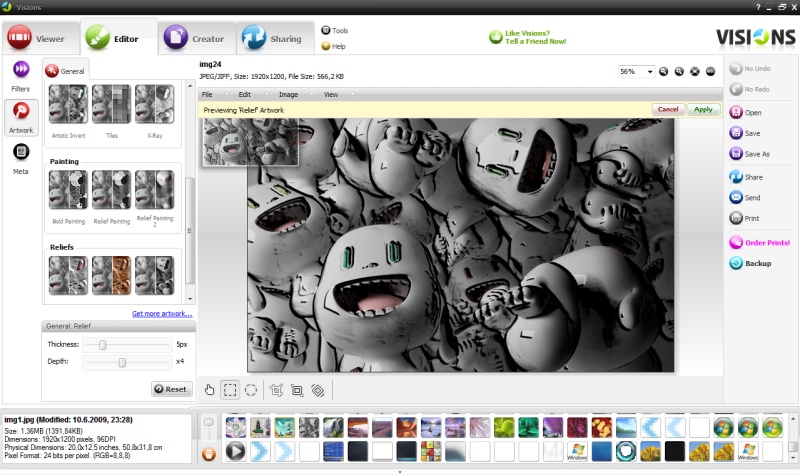This screenshot has width=800, height=475.
Task: Click the artwork list scroll-down arrow
Action: (x=190, y=299)
